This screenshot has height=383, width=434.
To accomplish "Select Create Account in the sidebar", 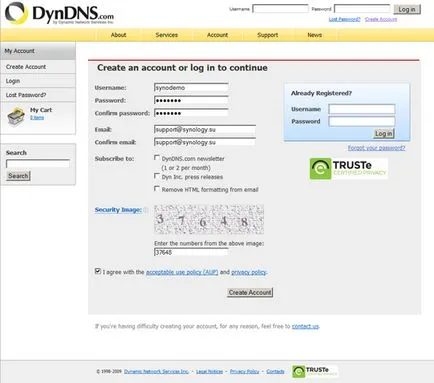I will point(38,67).
